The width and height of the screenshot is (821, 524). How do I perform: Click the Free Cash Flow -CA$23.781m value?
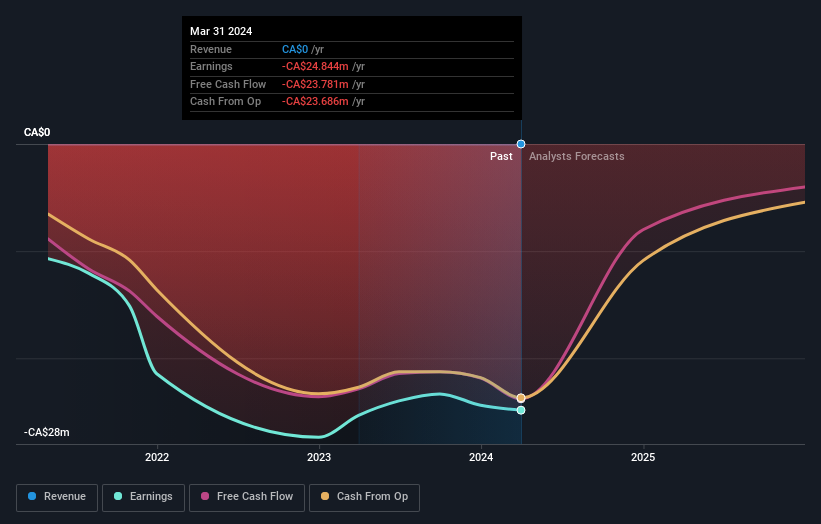pyautogui.click(x=315, y=84)
